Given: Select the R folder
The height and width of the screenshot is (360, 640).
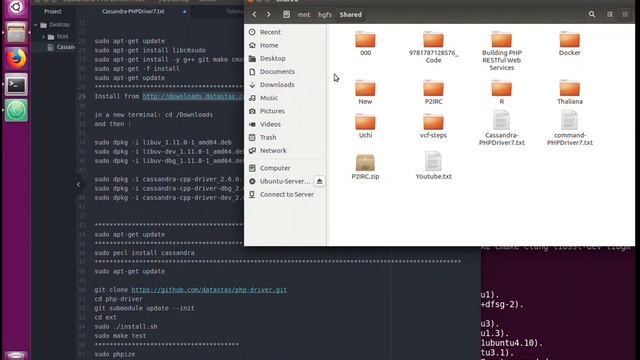Looking at the screenshot, I should click(x=502, y=92).
